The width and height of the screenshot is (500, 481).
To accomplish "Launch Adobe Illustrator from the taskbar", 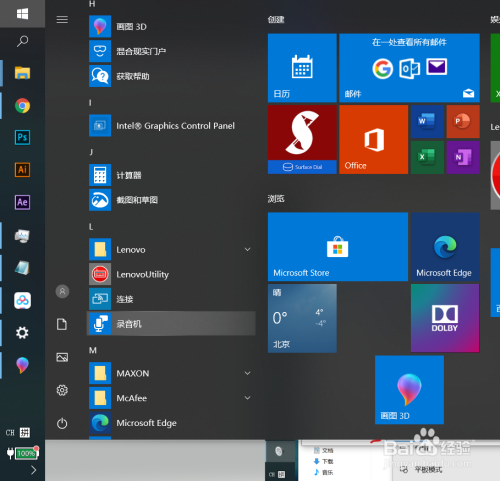I will pos(22,170).
